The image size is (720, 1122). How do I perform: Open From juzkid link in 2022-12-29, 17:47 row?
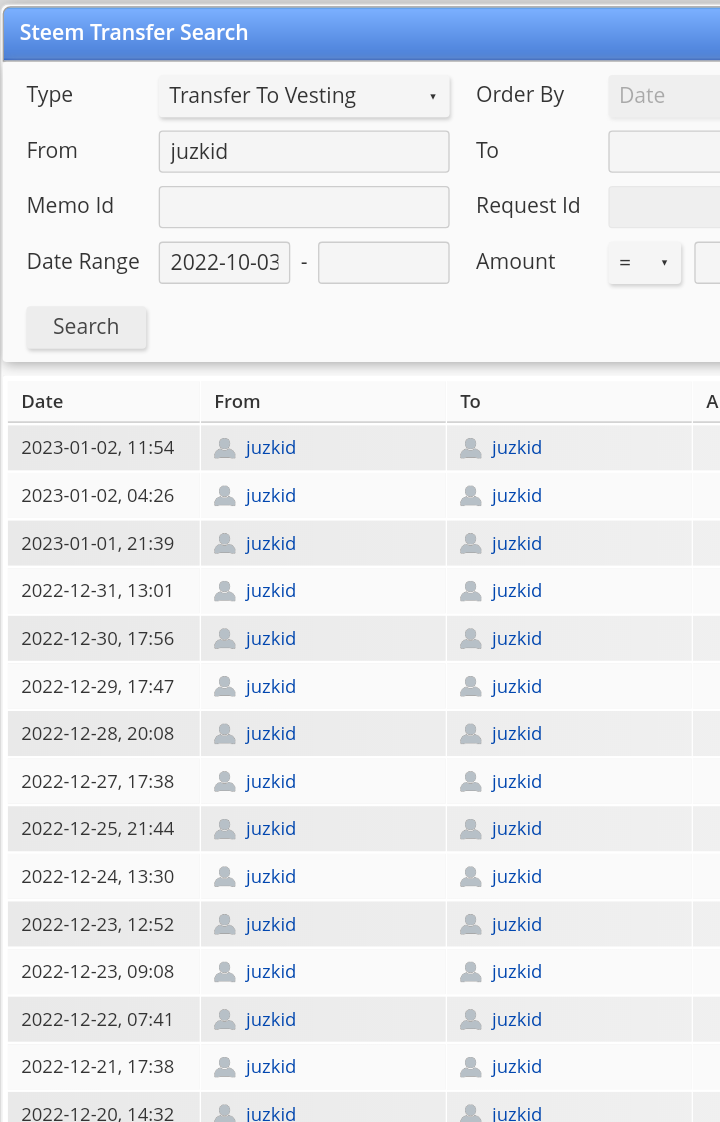pyautogui.click(x=271, y=687)
